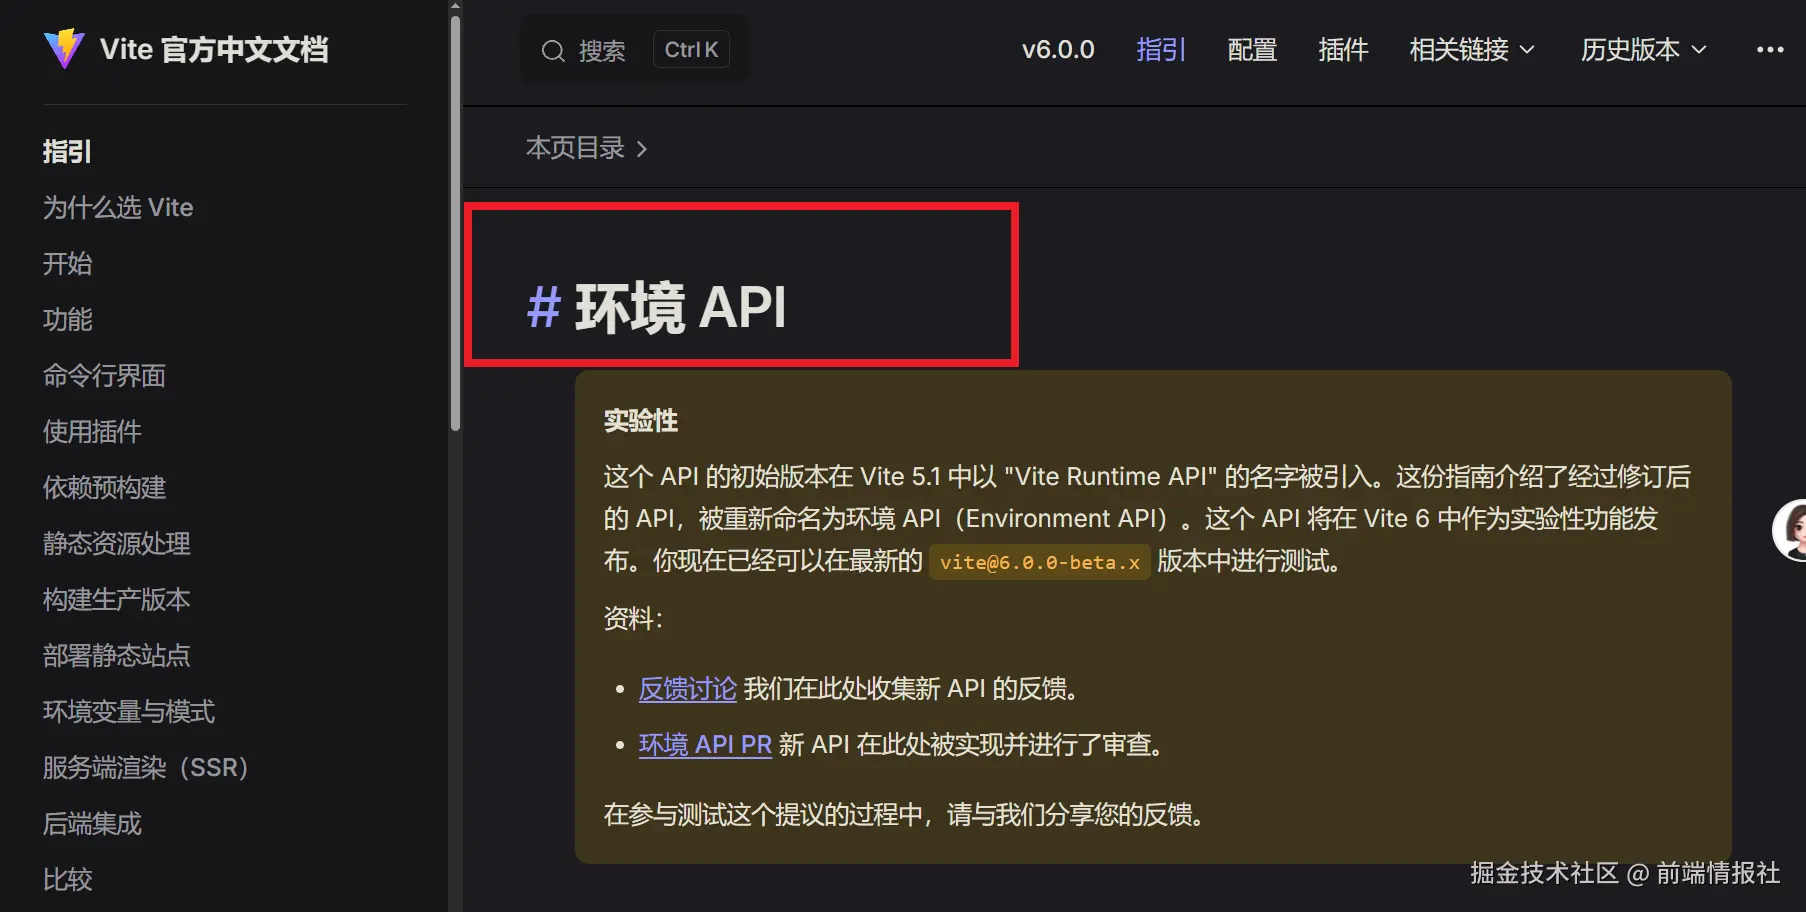Open the 环境 API PR link

point(705,745)
